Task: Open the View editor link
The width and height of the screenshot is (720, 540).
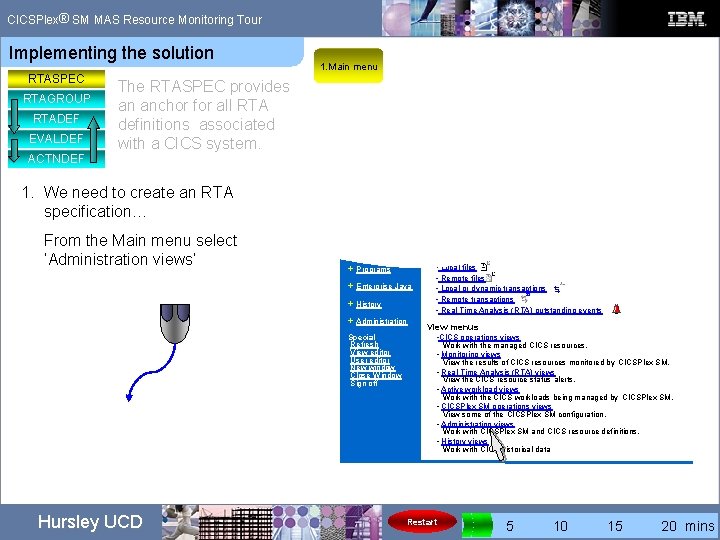Action: click(370, 352)
